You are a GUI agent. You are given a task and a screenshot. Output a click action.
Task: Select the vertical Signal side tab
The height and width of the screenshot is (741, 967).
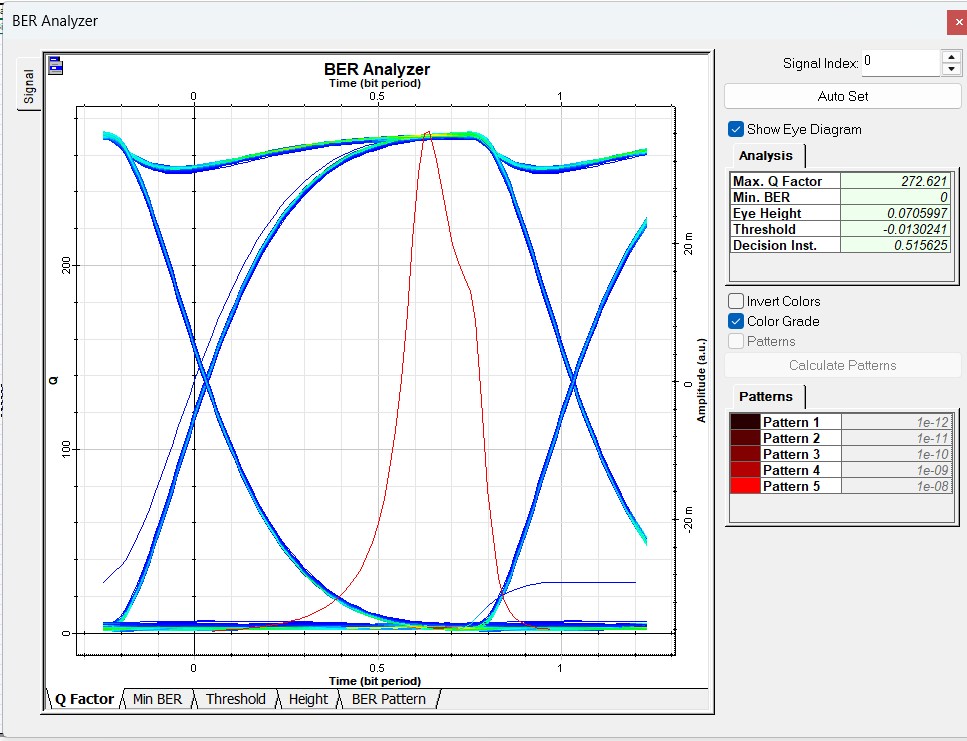[29, 85]
